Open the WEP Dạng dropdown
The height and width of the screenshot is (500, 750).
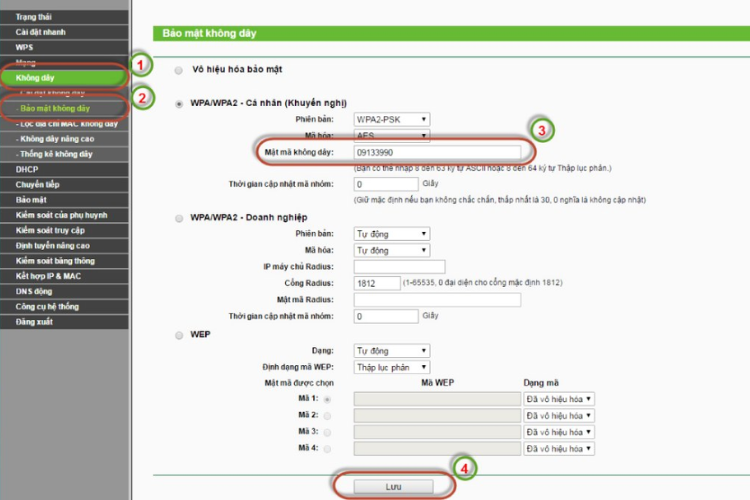(x=392, y=351)
